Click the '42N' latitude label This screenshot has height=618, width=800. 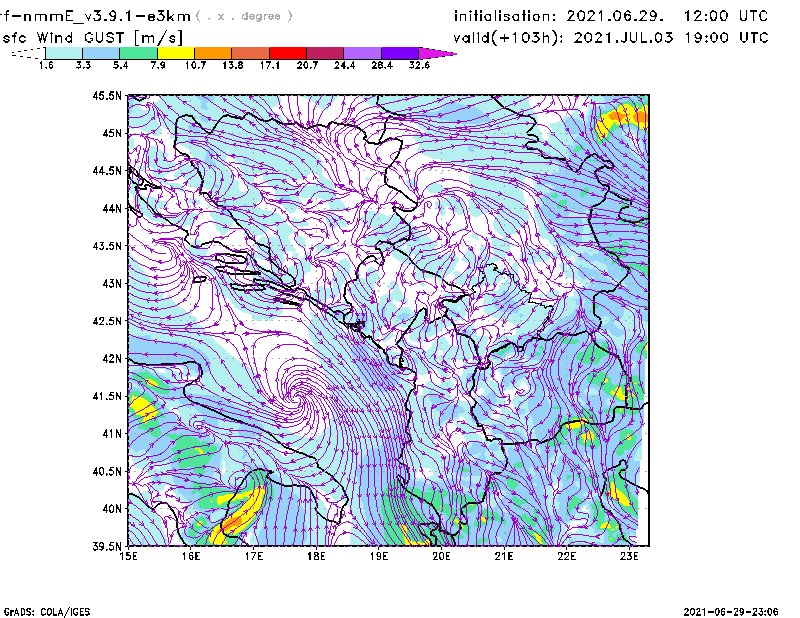112,358
